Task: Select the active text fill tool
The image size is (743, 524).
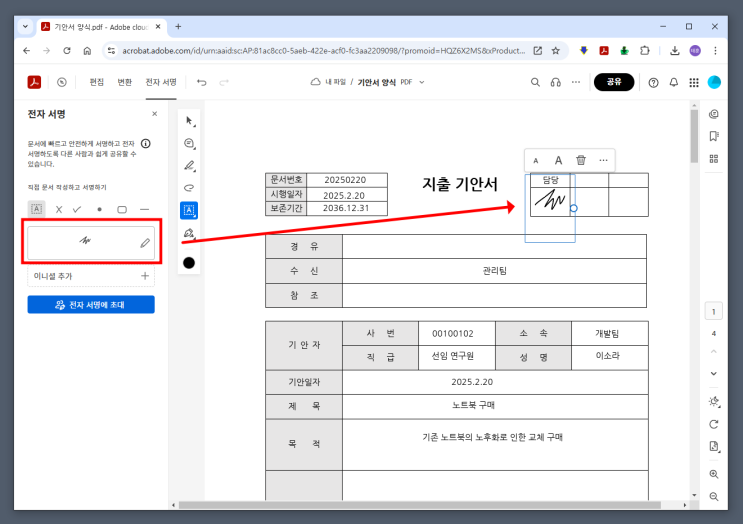Action: pos(189,210)
